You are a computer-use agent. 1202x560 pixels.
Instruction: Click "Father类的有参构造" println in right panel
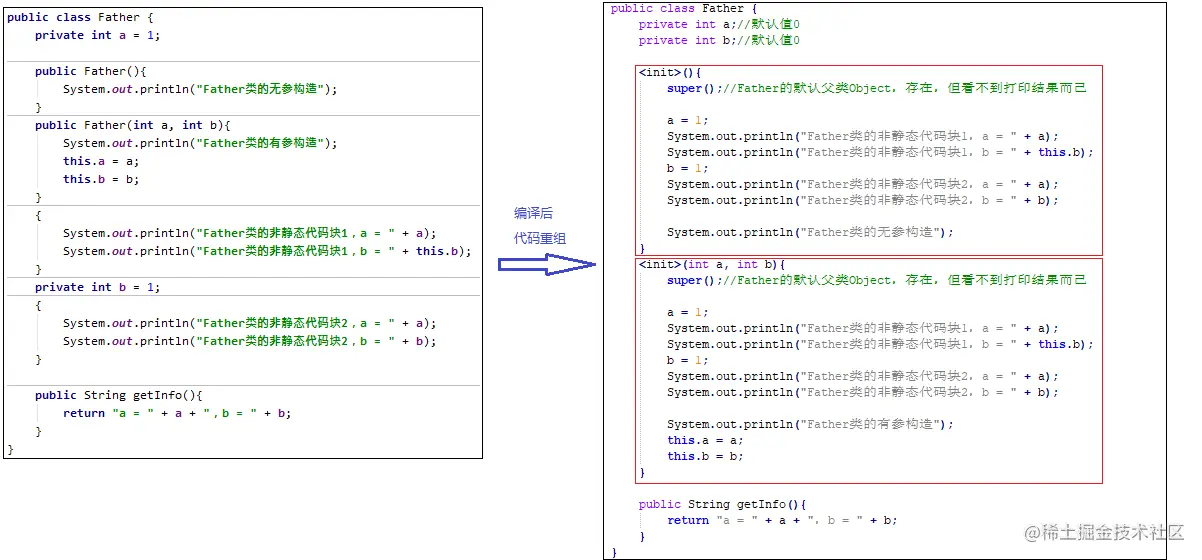[810, 424]
